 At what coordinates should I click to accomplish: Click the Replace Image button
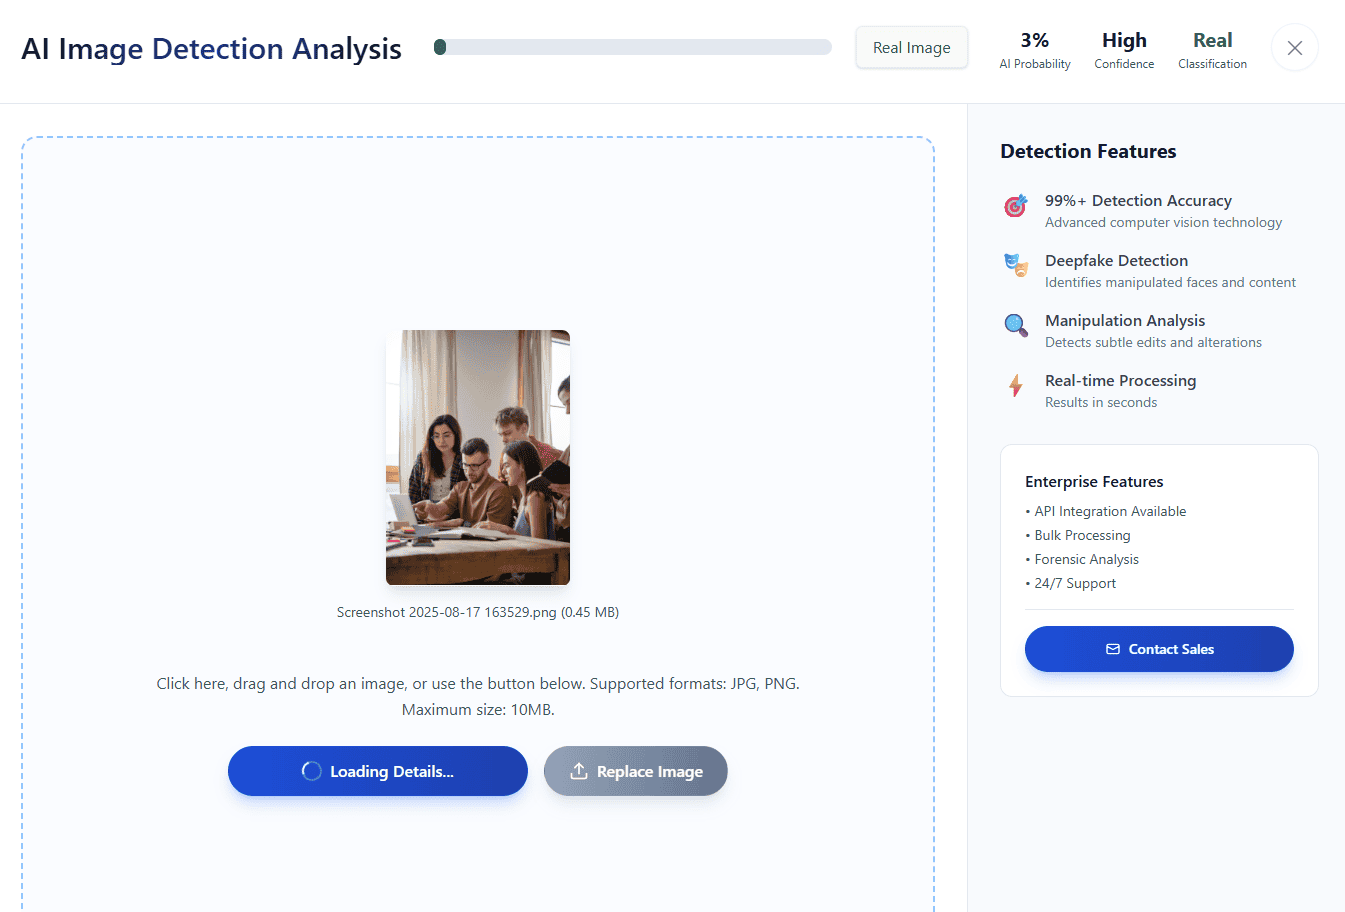pyautogui.click(x=636, y=771)
